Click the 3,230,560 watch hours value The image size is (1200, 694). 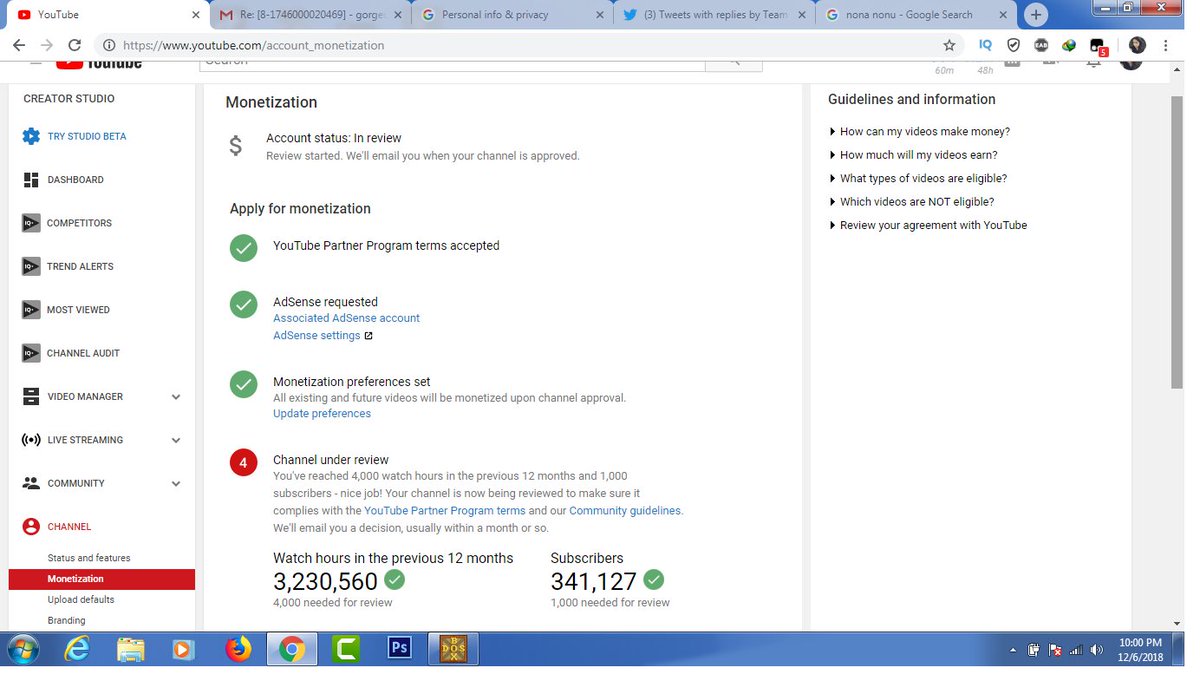pos(325,582)
